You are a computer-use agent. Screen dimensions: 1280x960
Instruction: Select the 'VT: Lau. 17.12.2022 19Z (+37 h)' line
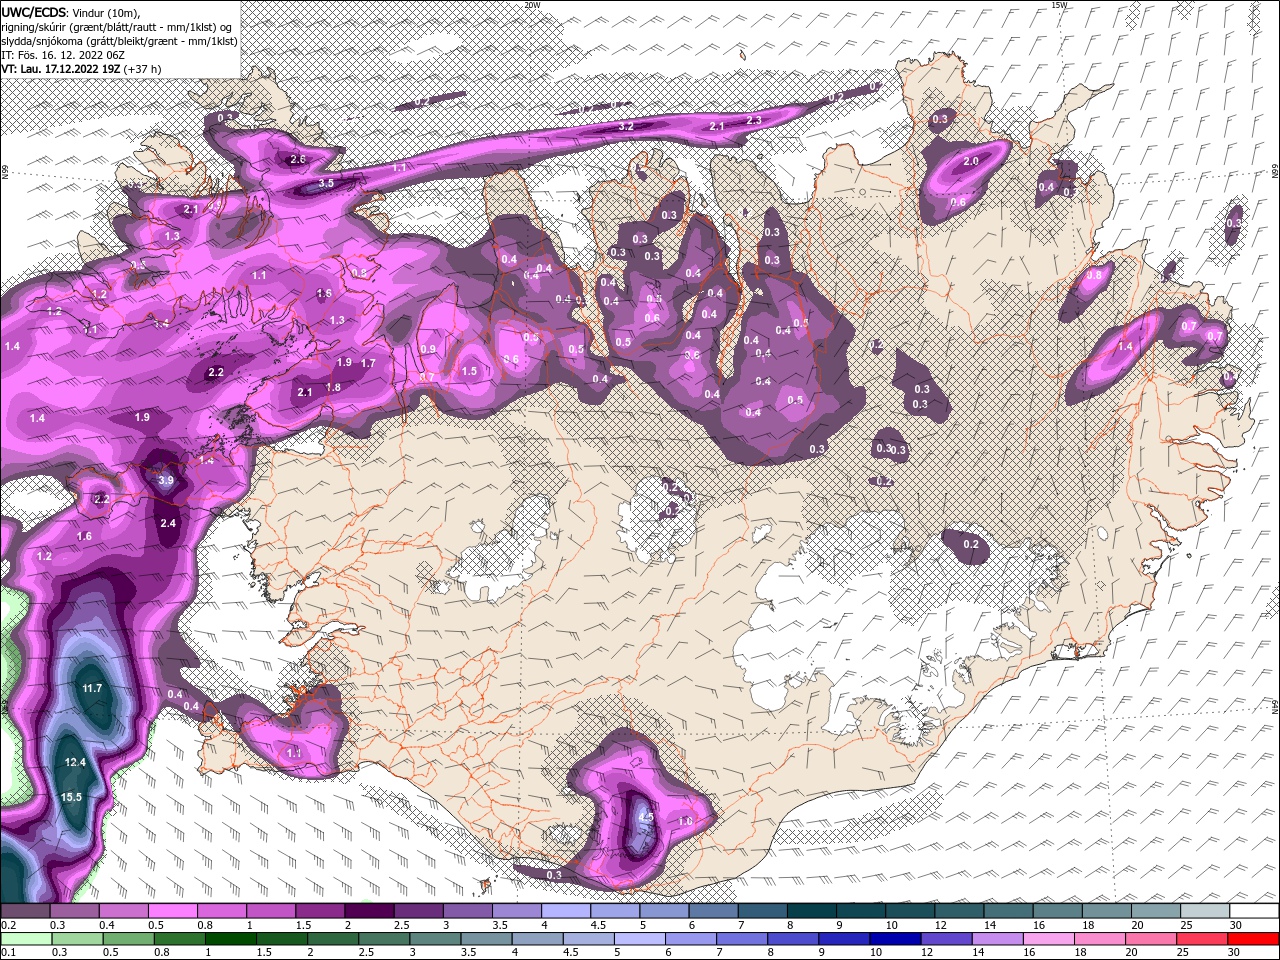[81, 69]
